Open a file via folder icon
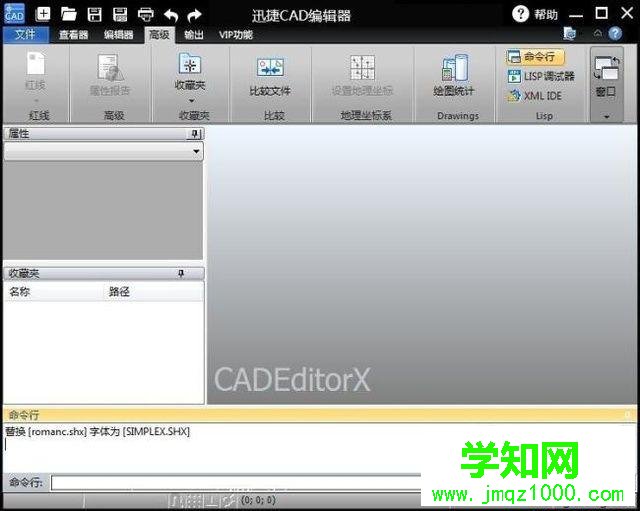The height and width of the screenshot is (511, 640). [69, 14]
